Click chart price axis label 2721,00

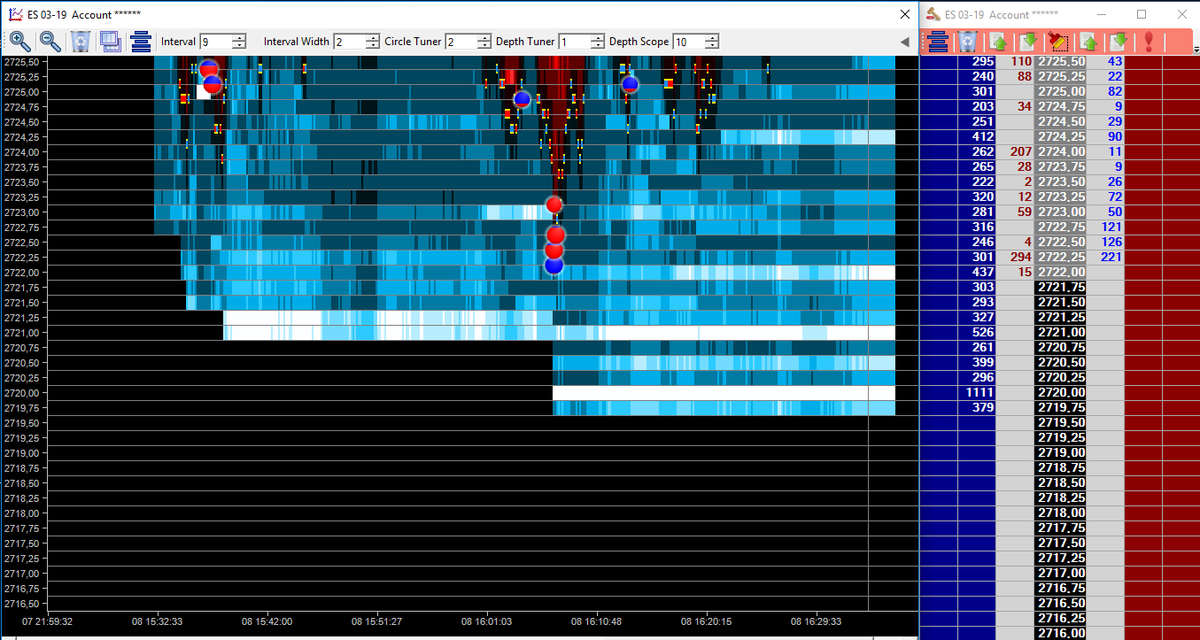coord(22,333)
